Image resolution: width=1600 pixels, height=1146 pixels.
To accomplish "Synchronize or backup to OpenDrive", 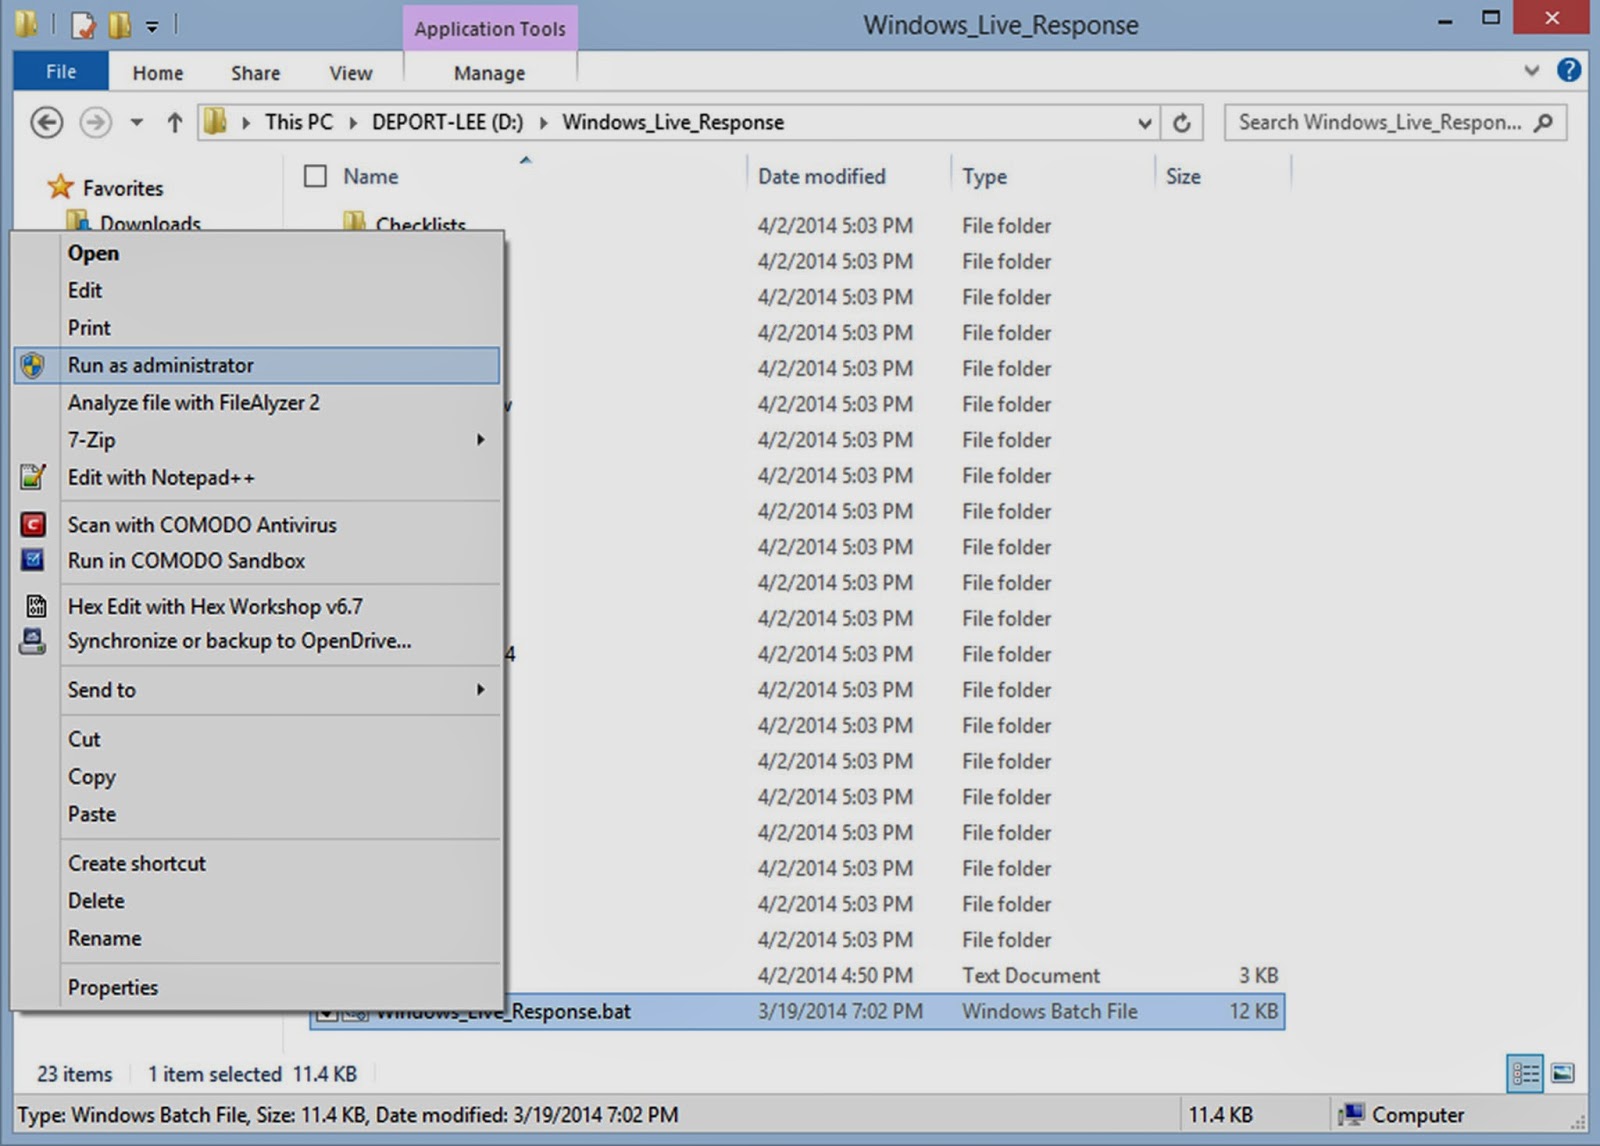I will tap(239, 641).
